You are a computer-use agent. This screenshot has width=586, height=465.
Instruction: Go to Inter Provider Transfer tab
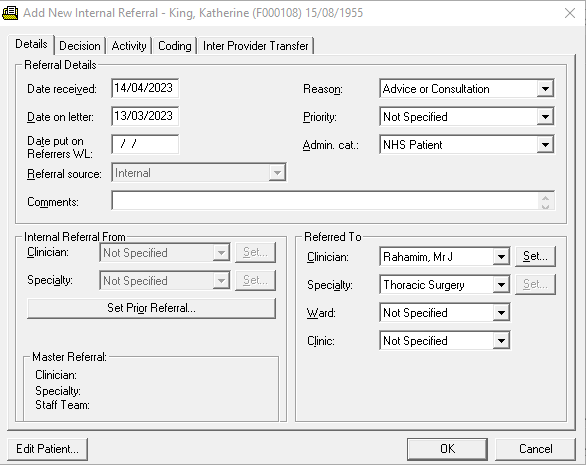[256, 46]
